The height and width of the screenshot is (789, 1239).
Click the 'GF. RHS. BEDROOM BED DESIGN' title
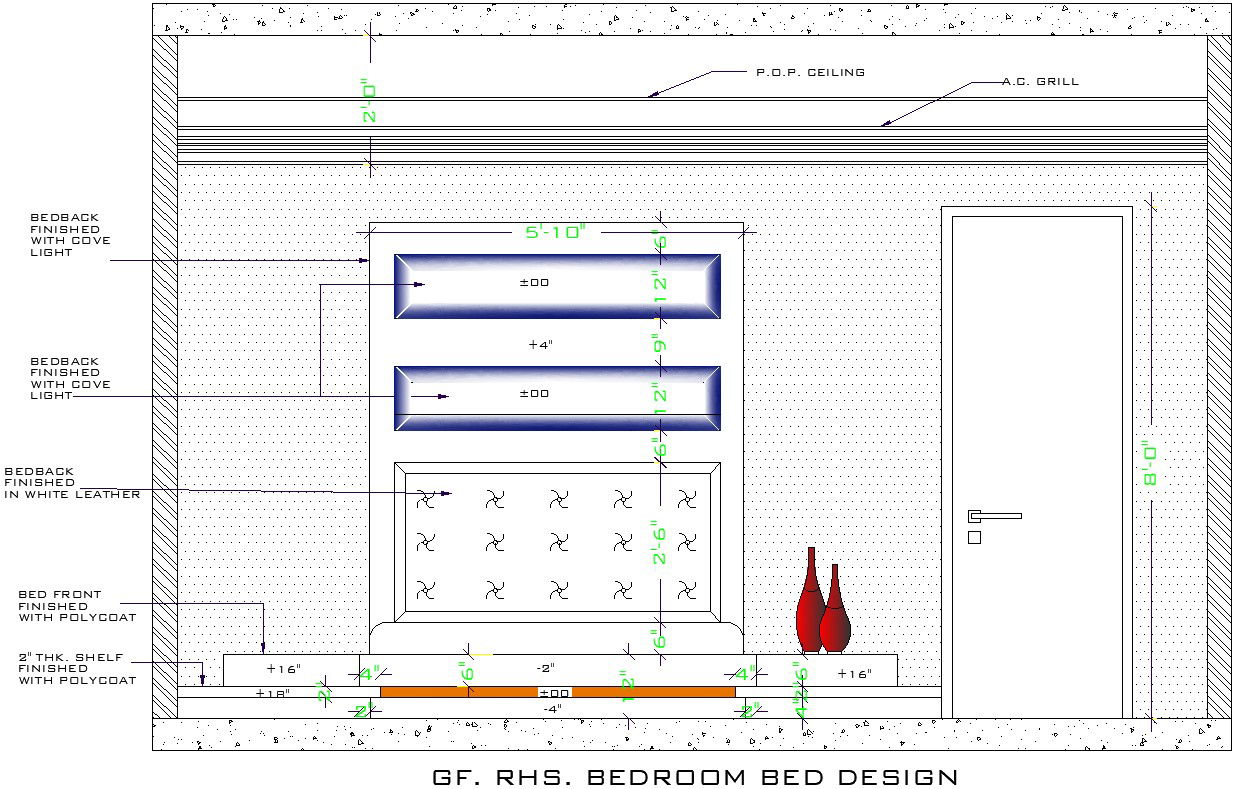pos(694,777)
